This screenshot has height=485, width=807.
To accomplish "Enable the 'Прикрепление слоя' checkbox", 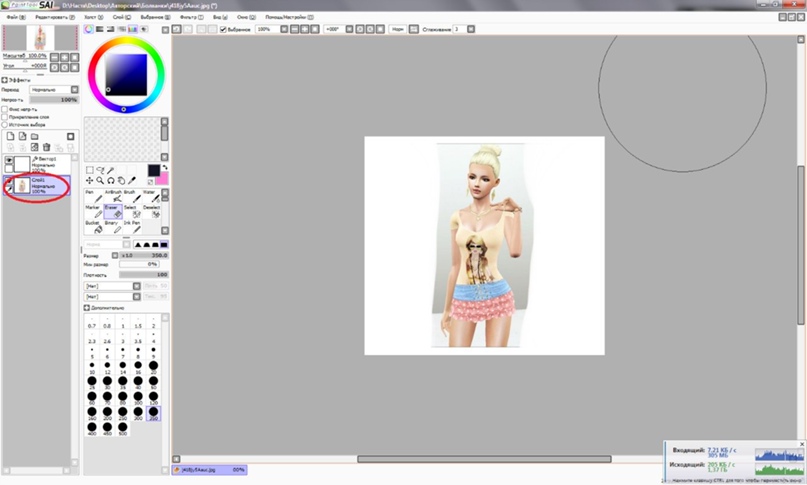I will click(5, 117).
